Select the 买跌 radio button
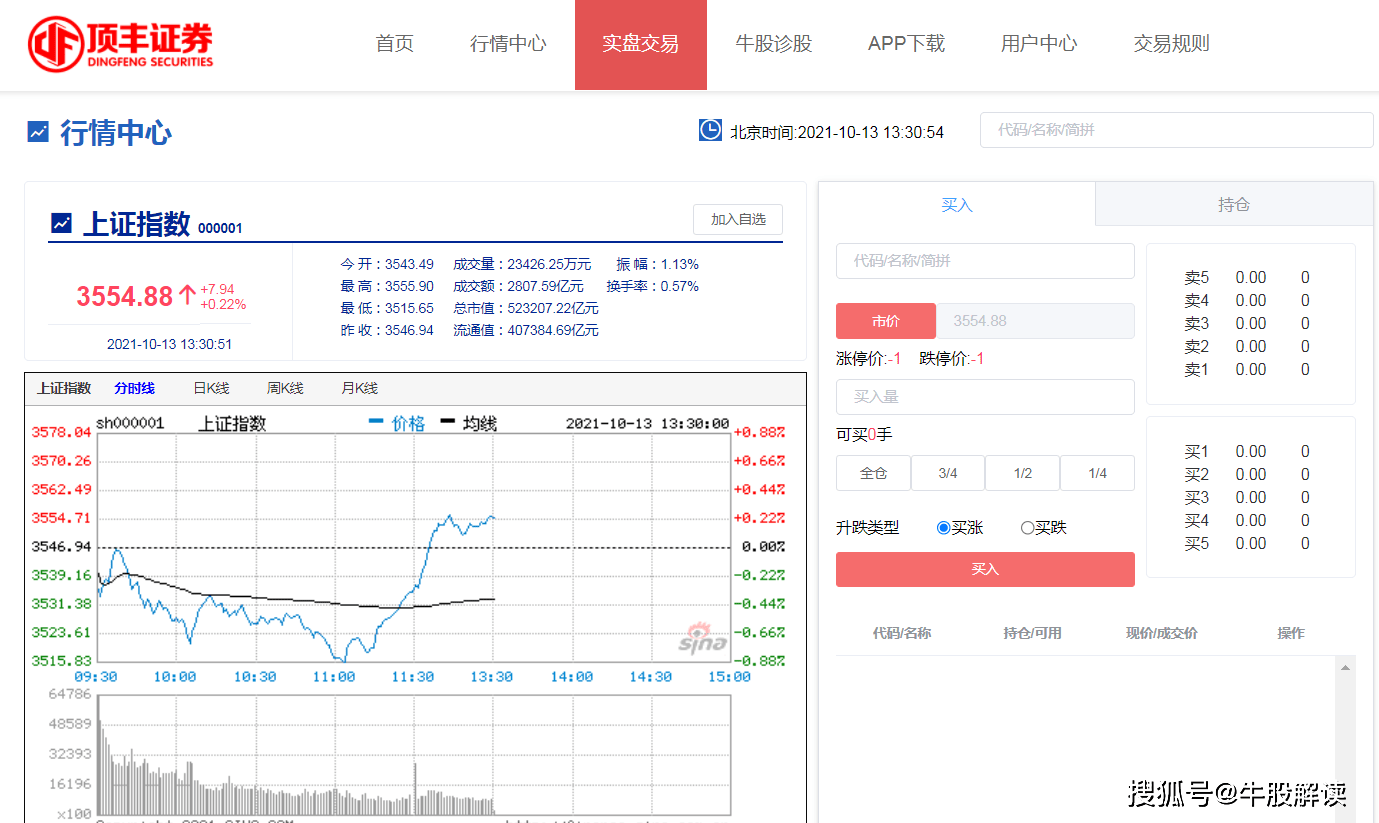This screenshot has height=823, width=1379. 1027,528
